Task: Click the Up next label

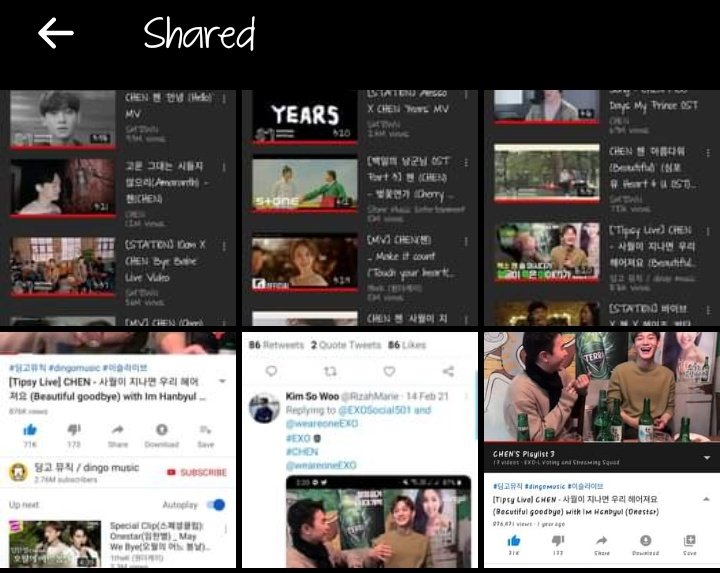Action: 24,505
